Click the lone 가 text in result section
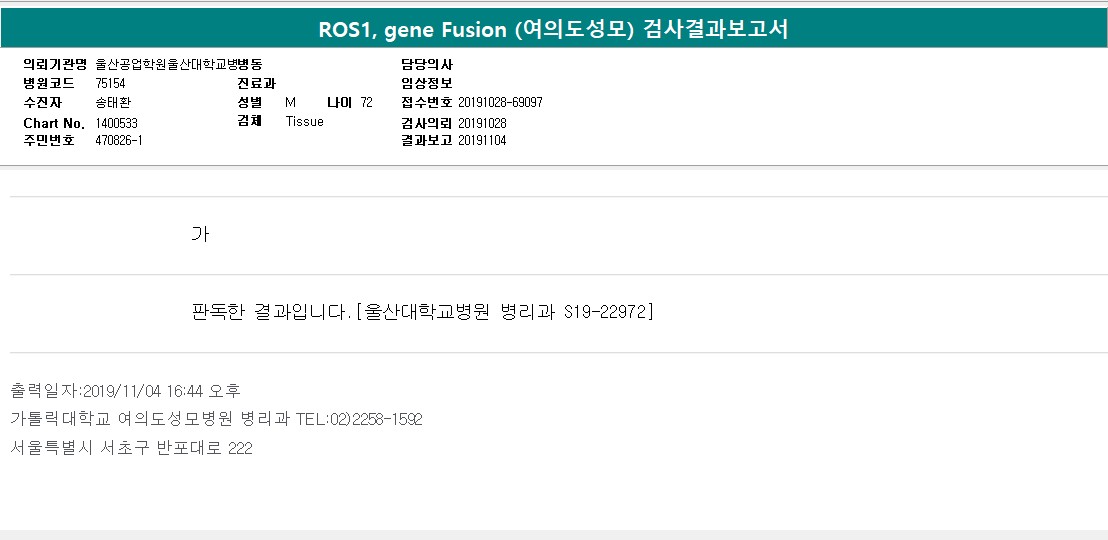1108x540 pixels. 200,234
